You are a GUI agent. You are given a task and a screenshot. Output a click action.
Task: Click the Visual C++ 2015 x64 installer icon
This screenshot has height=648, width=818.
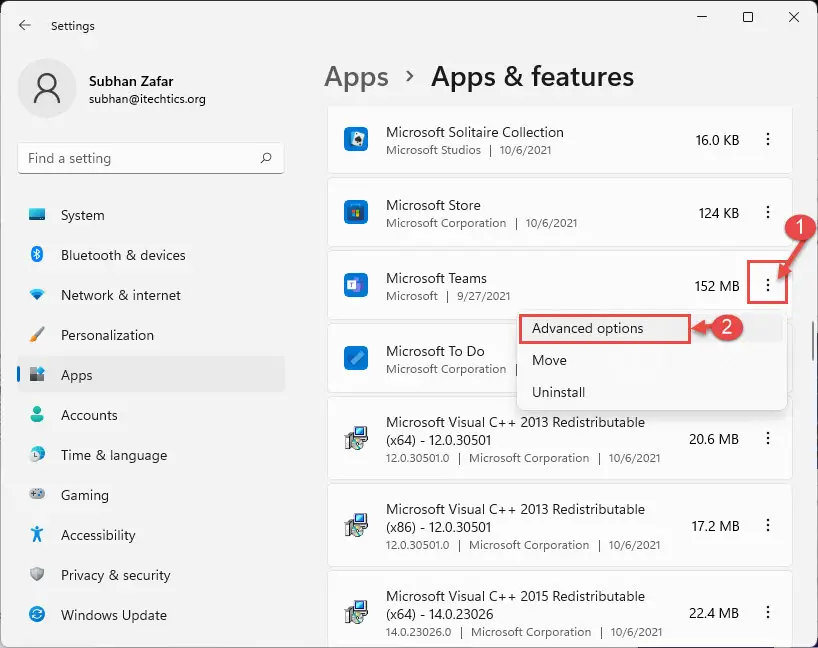(x=356, y=612)
